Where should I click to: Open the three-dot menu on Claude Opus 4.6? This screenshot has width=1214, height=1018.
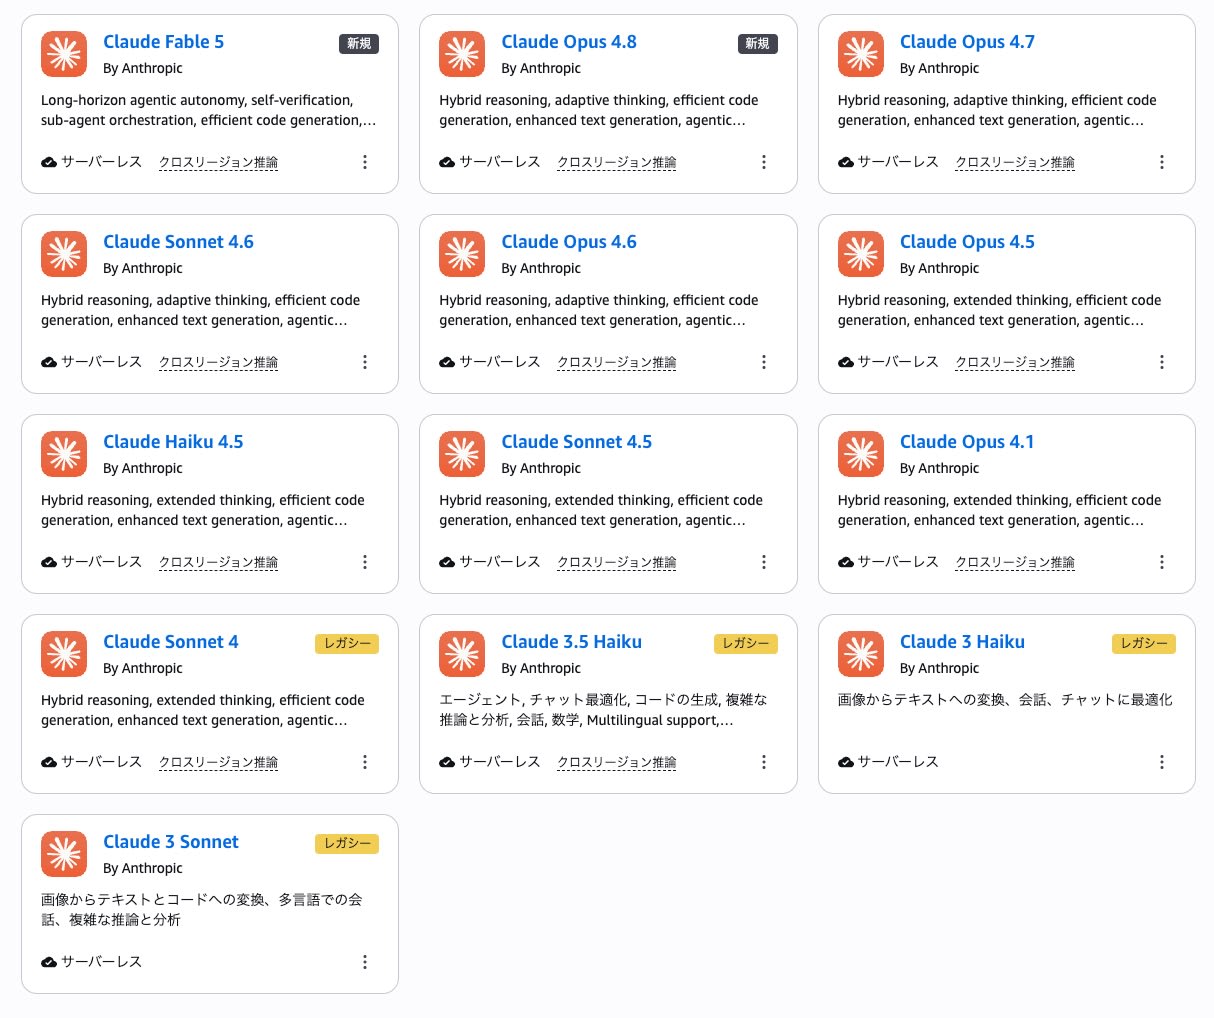click(x=764, y=362)
